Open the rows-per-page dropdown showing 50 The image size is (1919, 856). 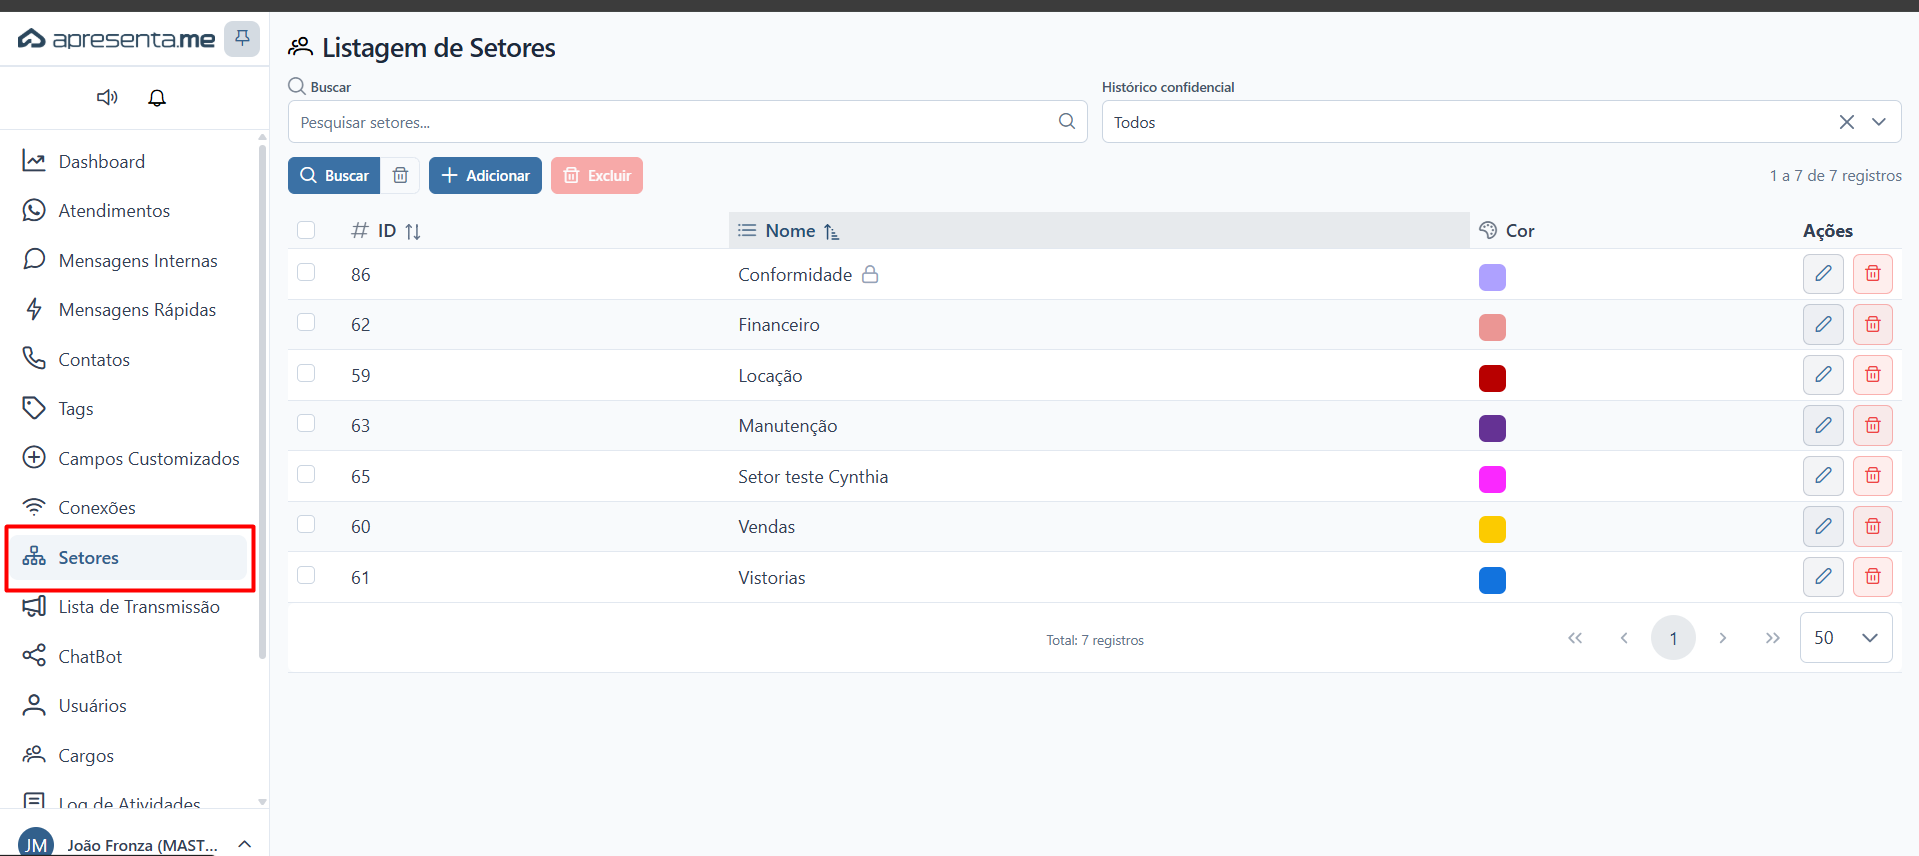coord(1846,638)
